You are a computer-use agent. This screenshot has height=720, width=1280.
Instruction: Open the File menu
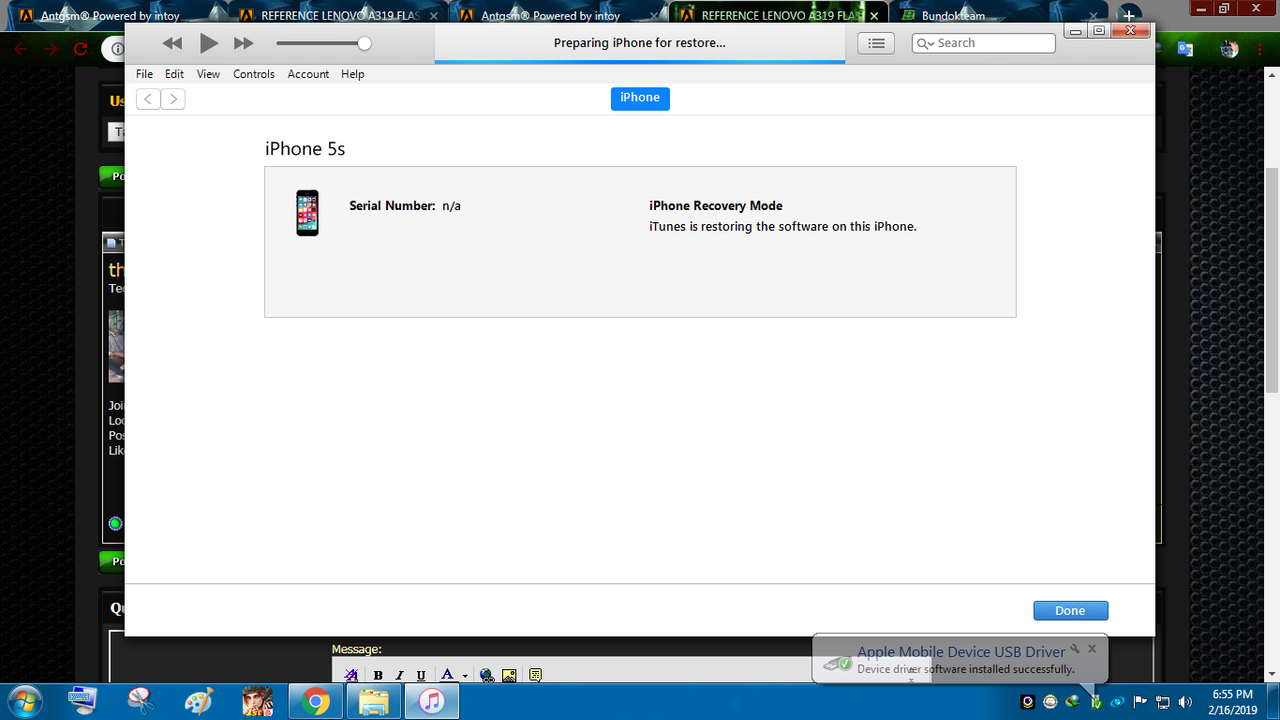[144, 74]
